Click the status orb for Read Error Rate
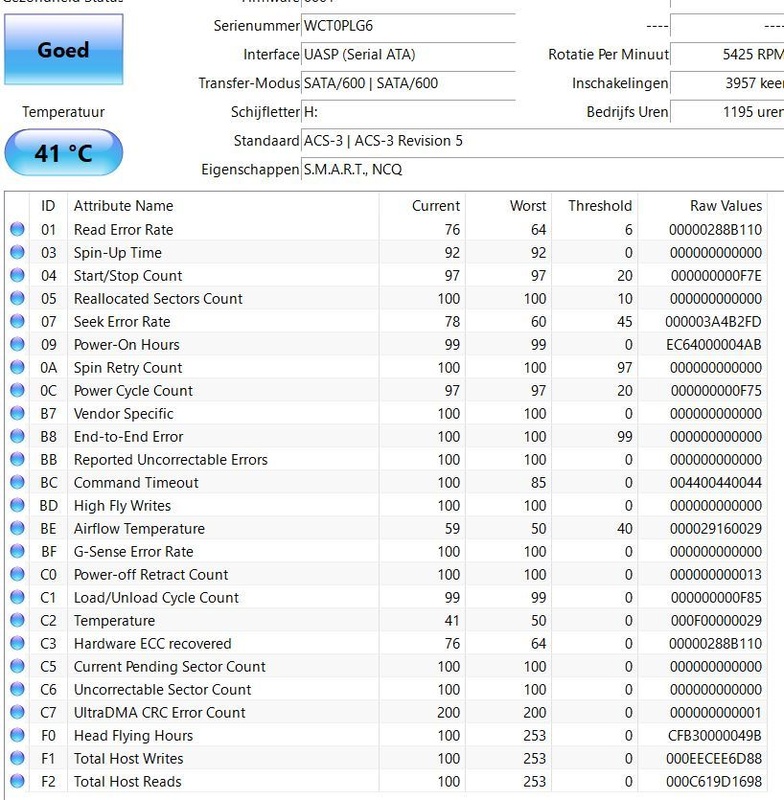 [x=17, y=229]
